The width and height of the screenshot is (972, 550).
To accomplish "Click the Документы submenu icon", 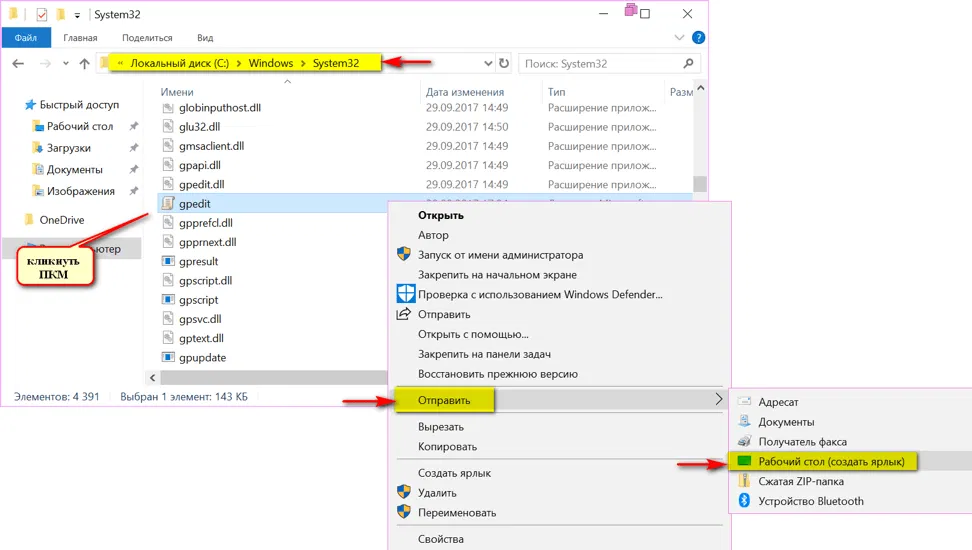I will click(744, 422).
